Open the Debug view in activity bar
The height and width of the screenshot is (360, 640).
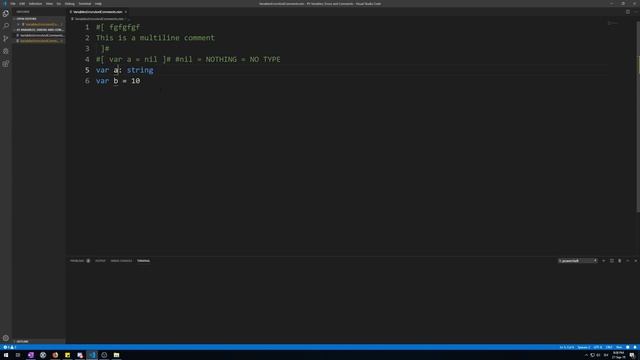click(x=6, y=51)
